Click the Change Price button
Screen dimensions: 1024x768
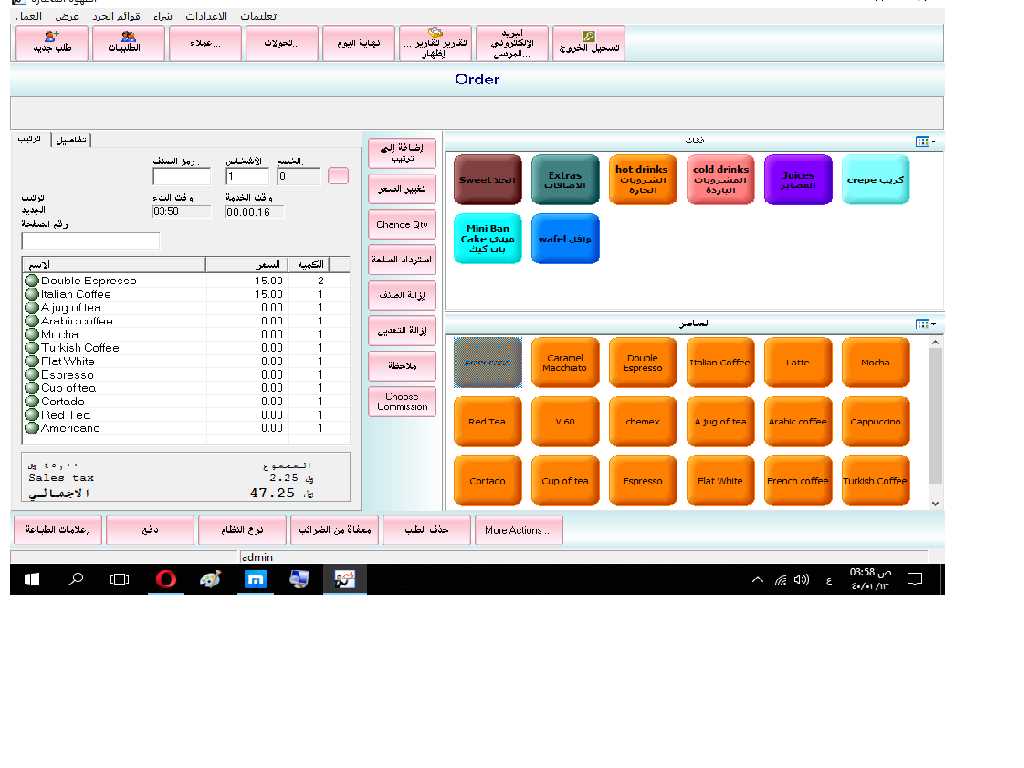point(402,189)
